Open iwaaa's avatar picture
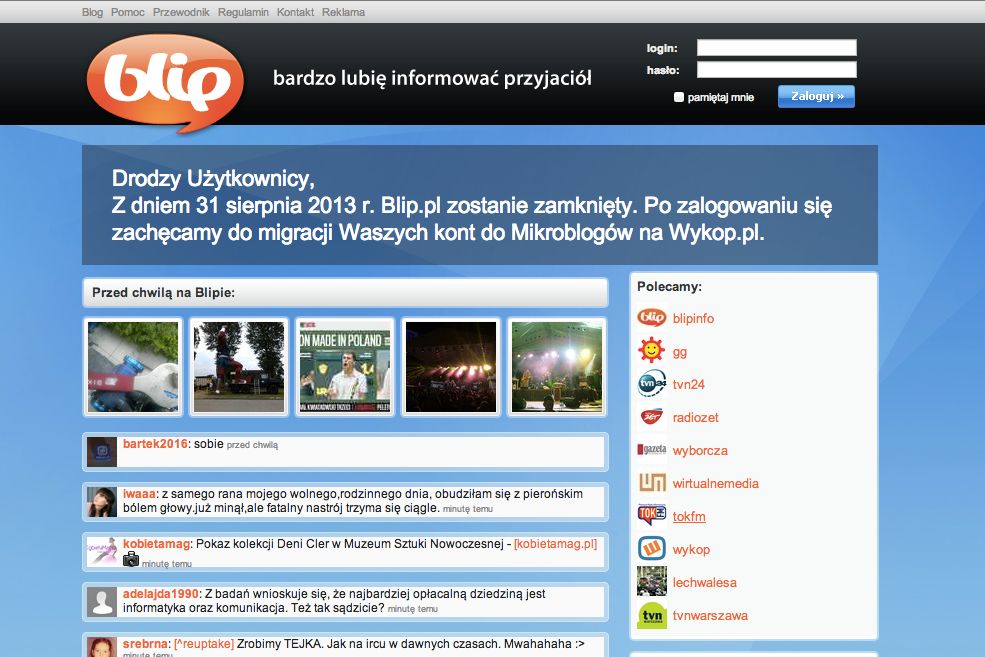985x657 pixels. (102, 502)
